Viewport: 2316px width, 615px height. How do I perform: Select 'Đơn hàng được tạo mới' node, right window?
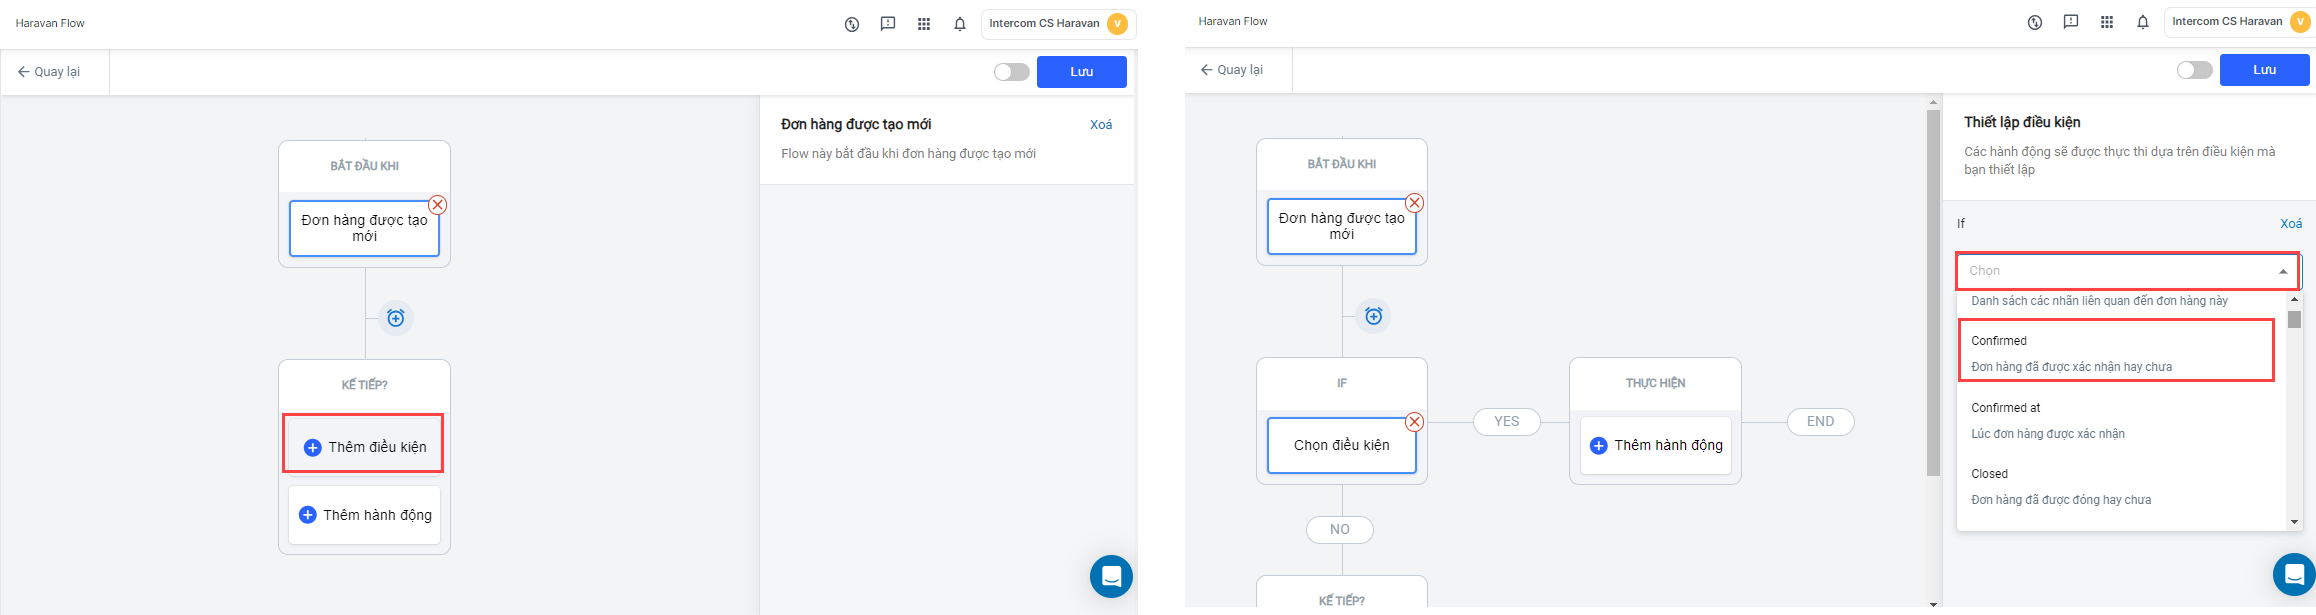(x=1341, y=227)
